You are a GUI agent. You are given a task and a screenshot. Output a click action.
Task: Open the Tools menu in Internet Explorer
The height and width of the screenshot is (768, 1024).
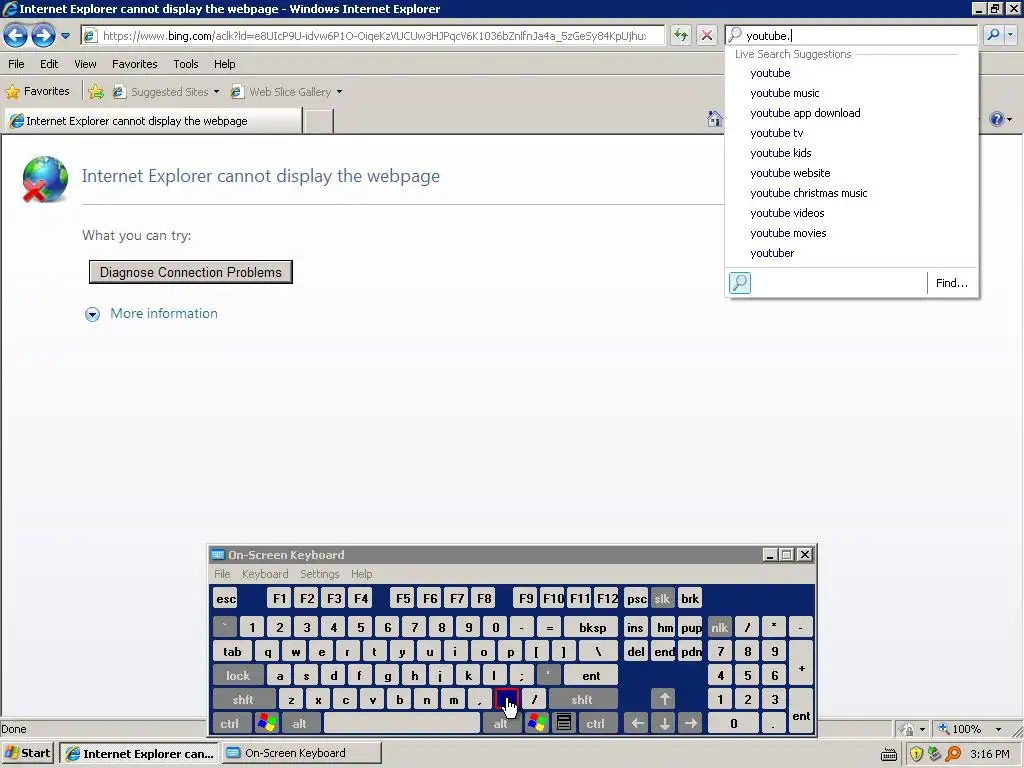[185, 64]
